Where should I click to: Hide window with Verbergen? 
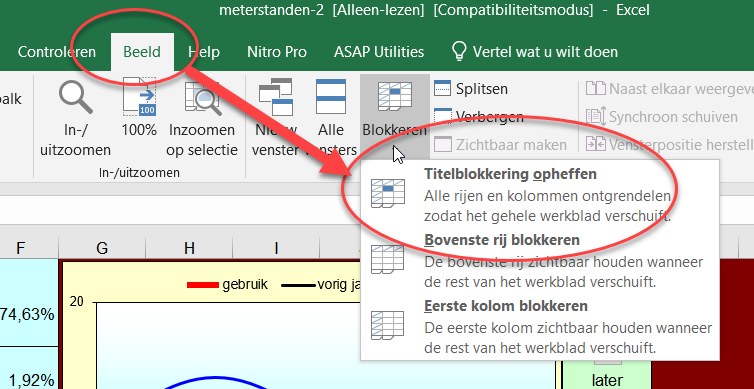(442, 116)
